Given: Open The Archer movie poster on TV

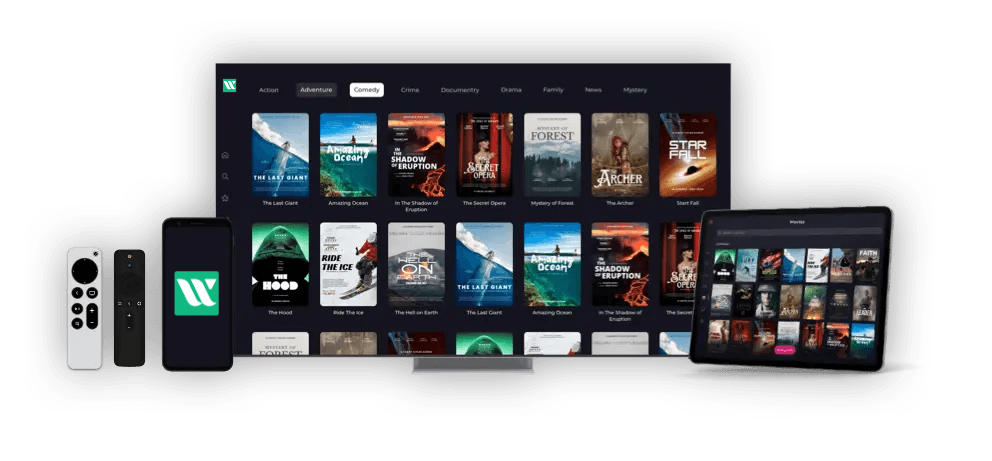Looking at the screenshot, I should (x=620, y=155).
